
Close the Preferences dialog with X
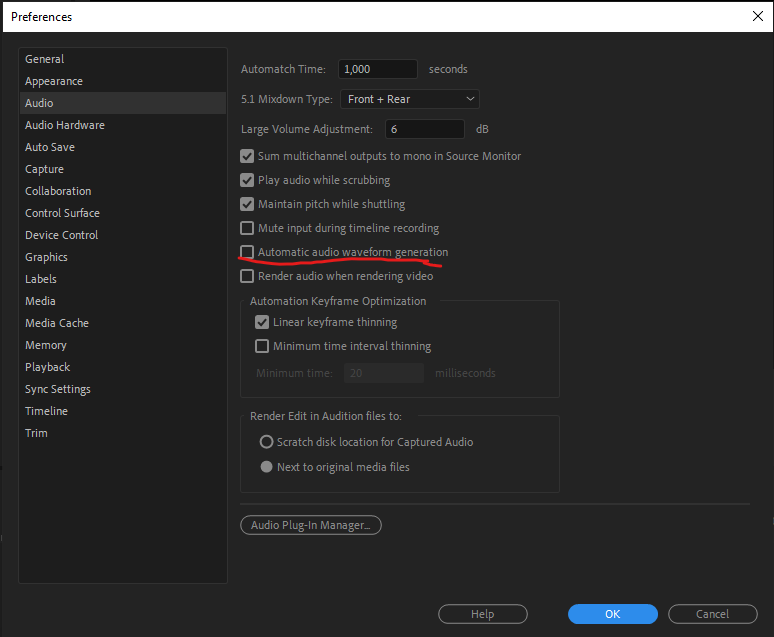757,16
